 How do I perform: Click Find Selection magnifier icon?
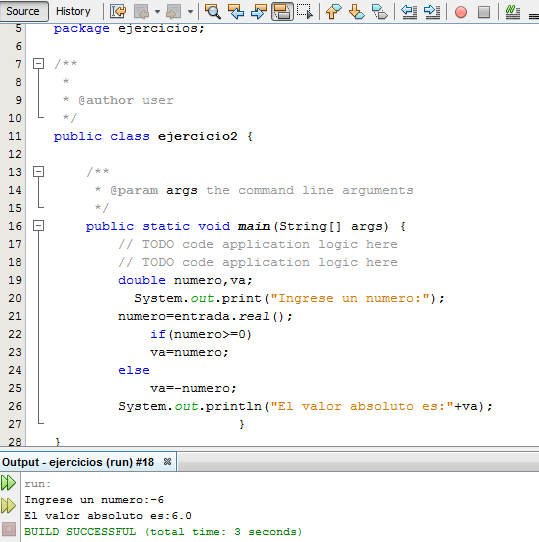213,11
